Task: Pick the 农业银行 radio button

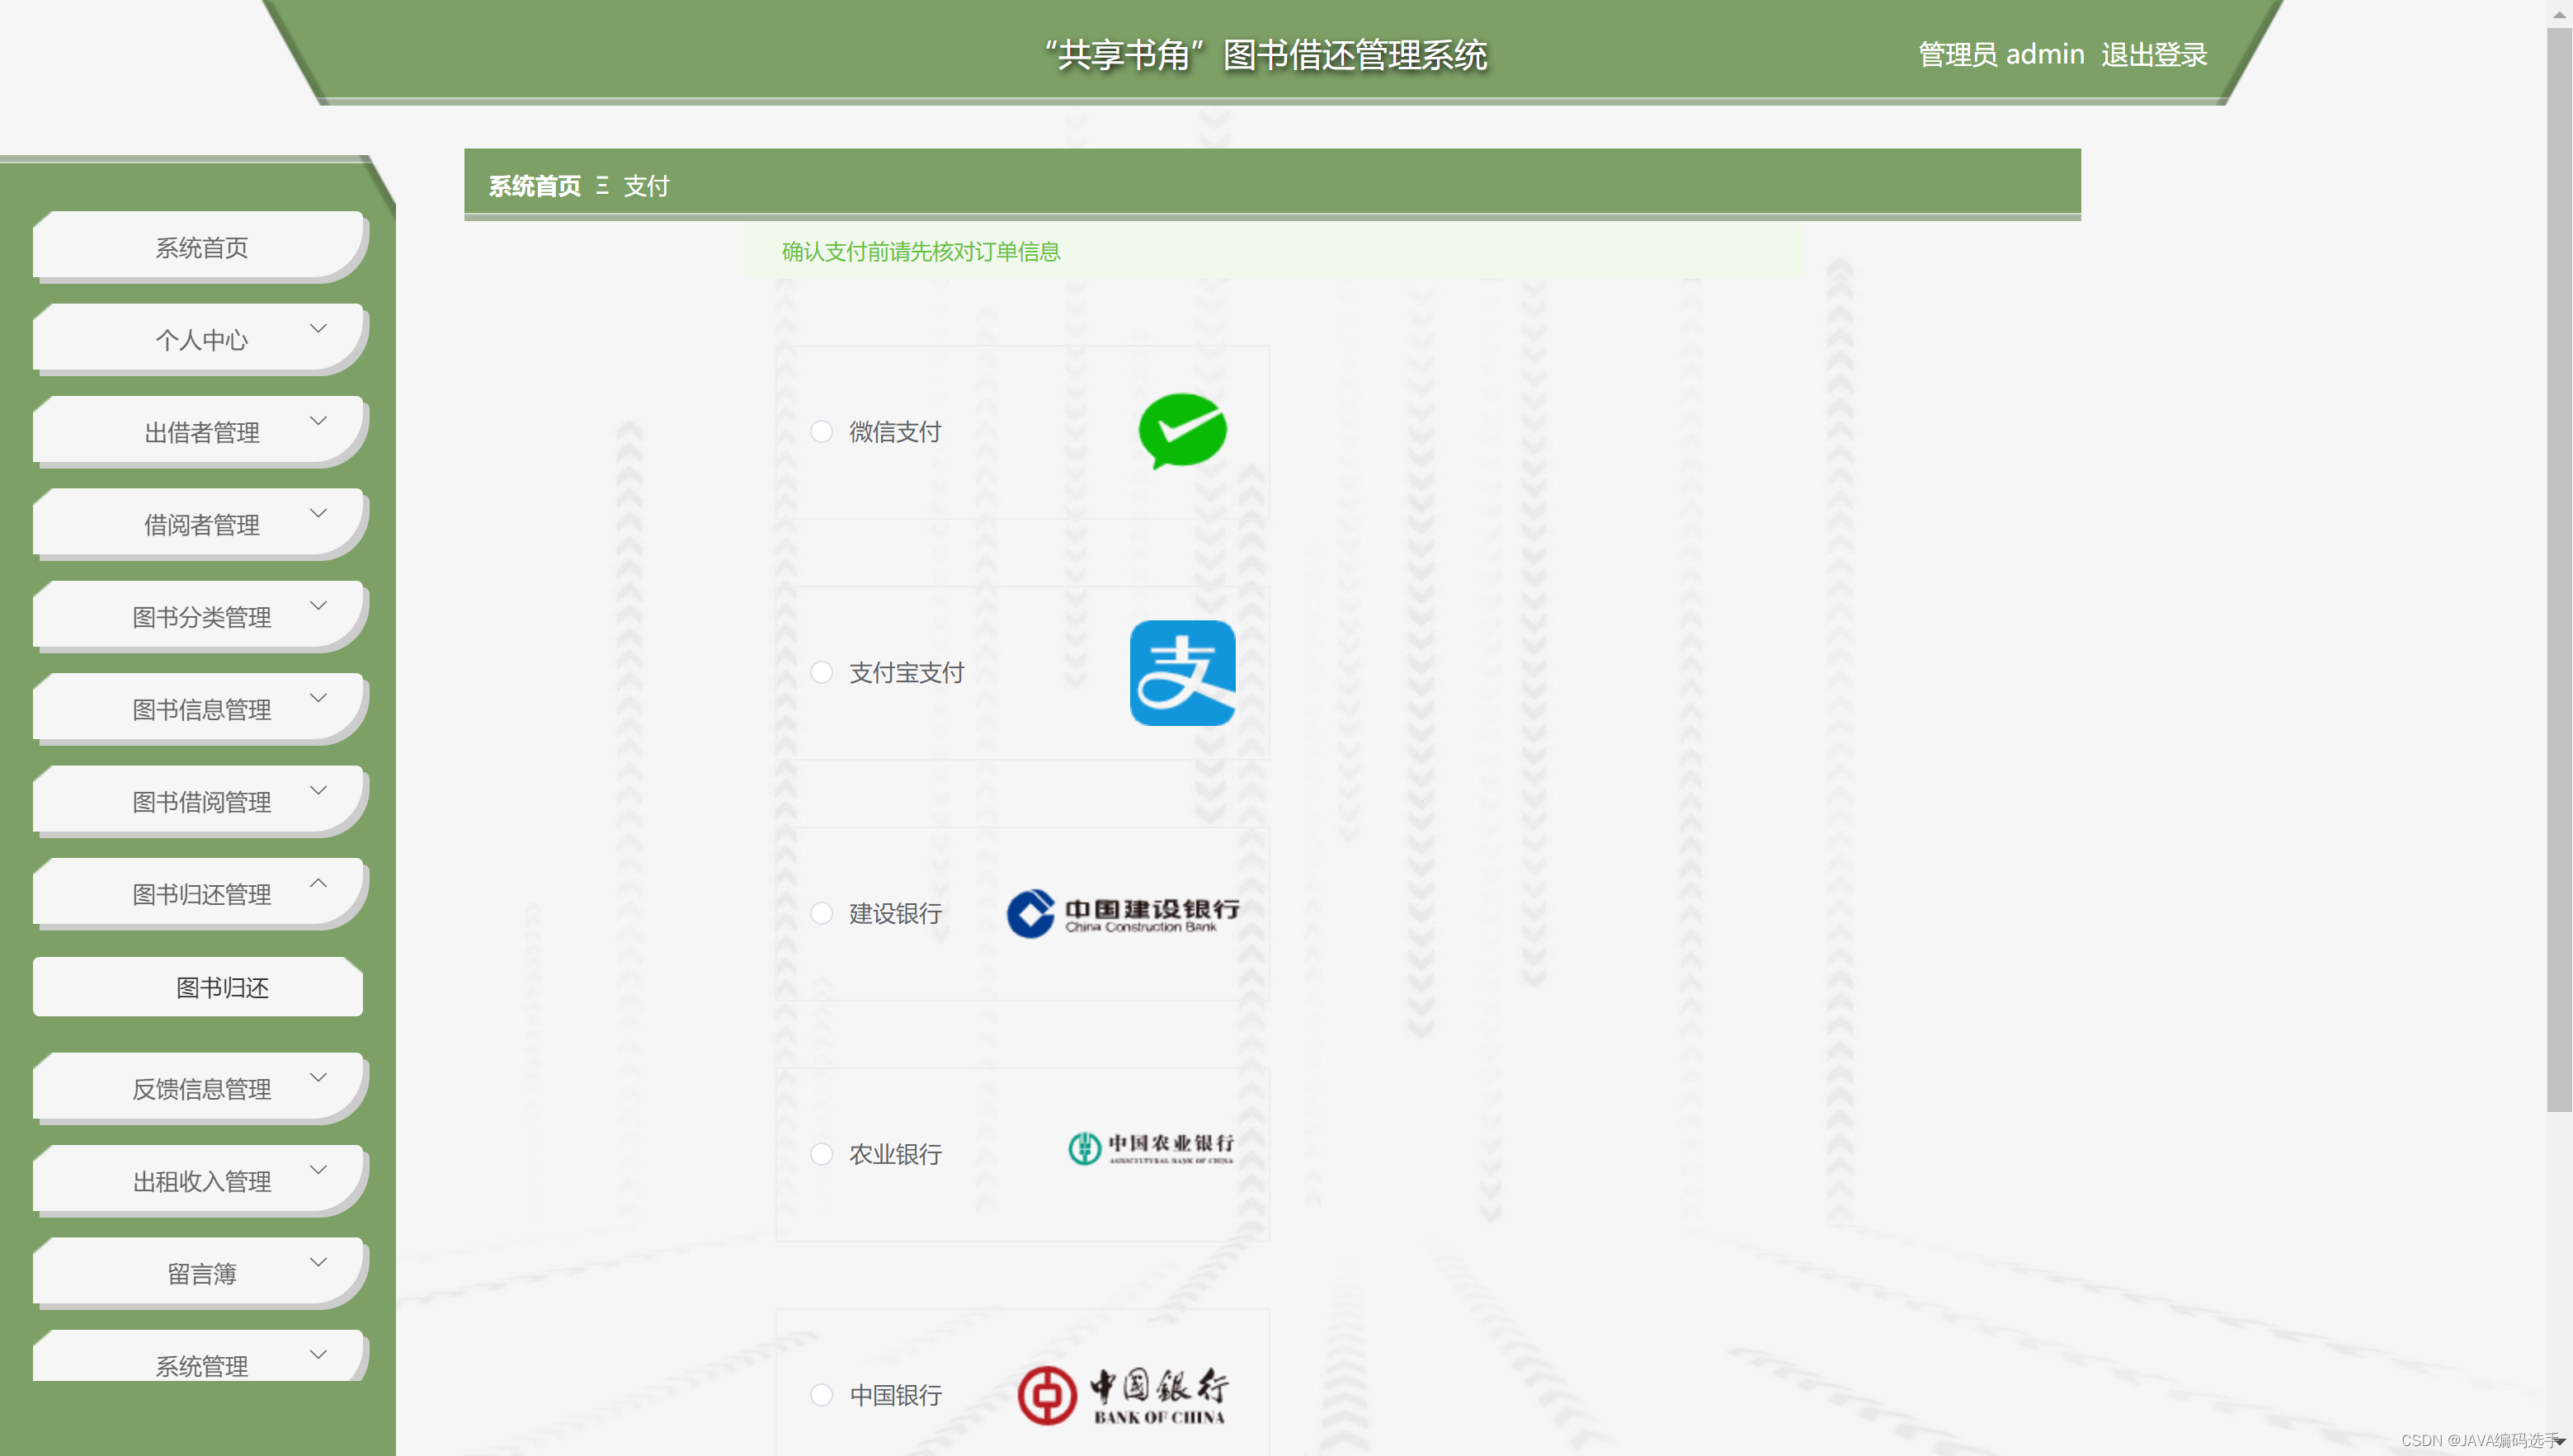Action: click(821, 1154)
